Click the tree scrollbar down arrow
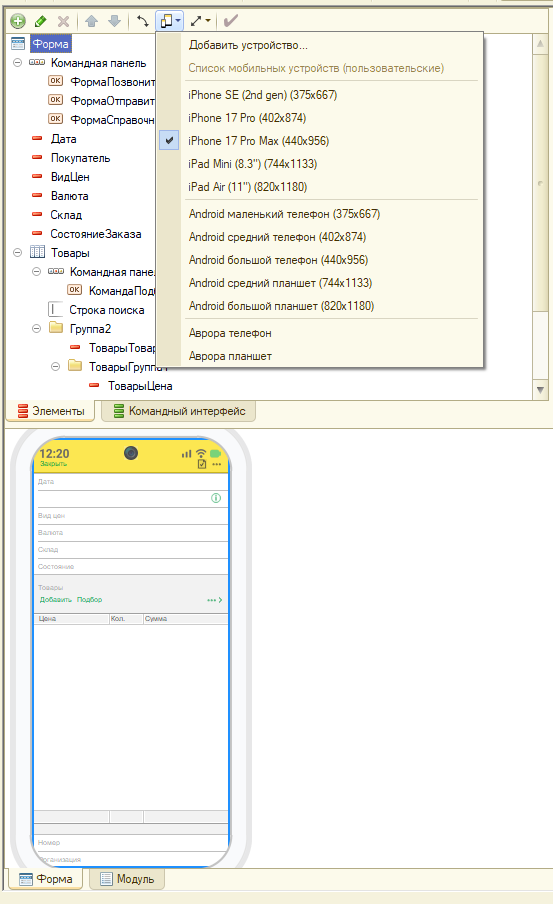 tap(540, 390)
